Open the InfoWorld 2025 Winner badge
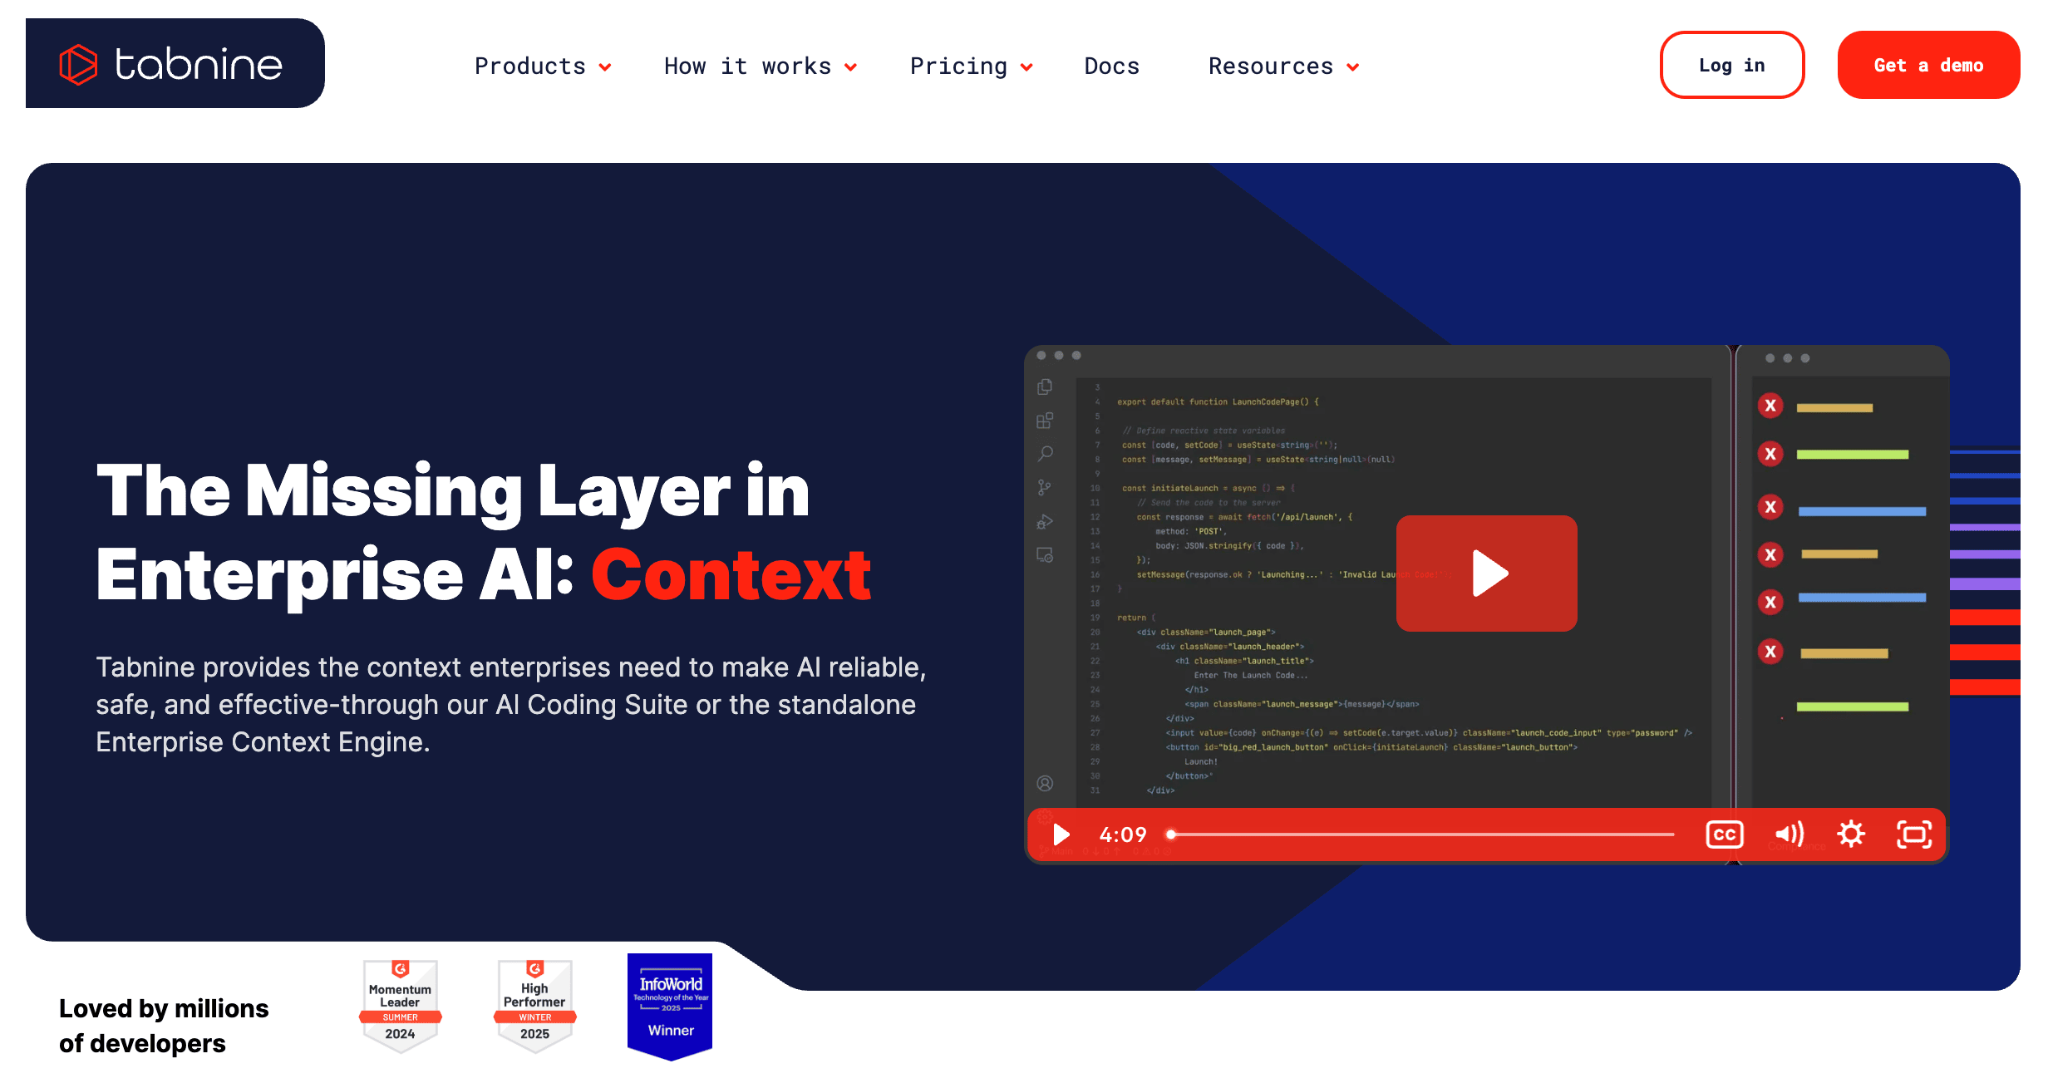 (670, 1006)
